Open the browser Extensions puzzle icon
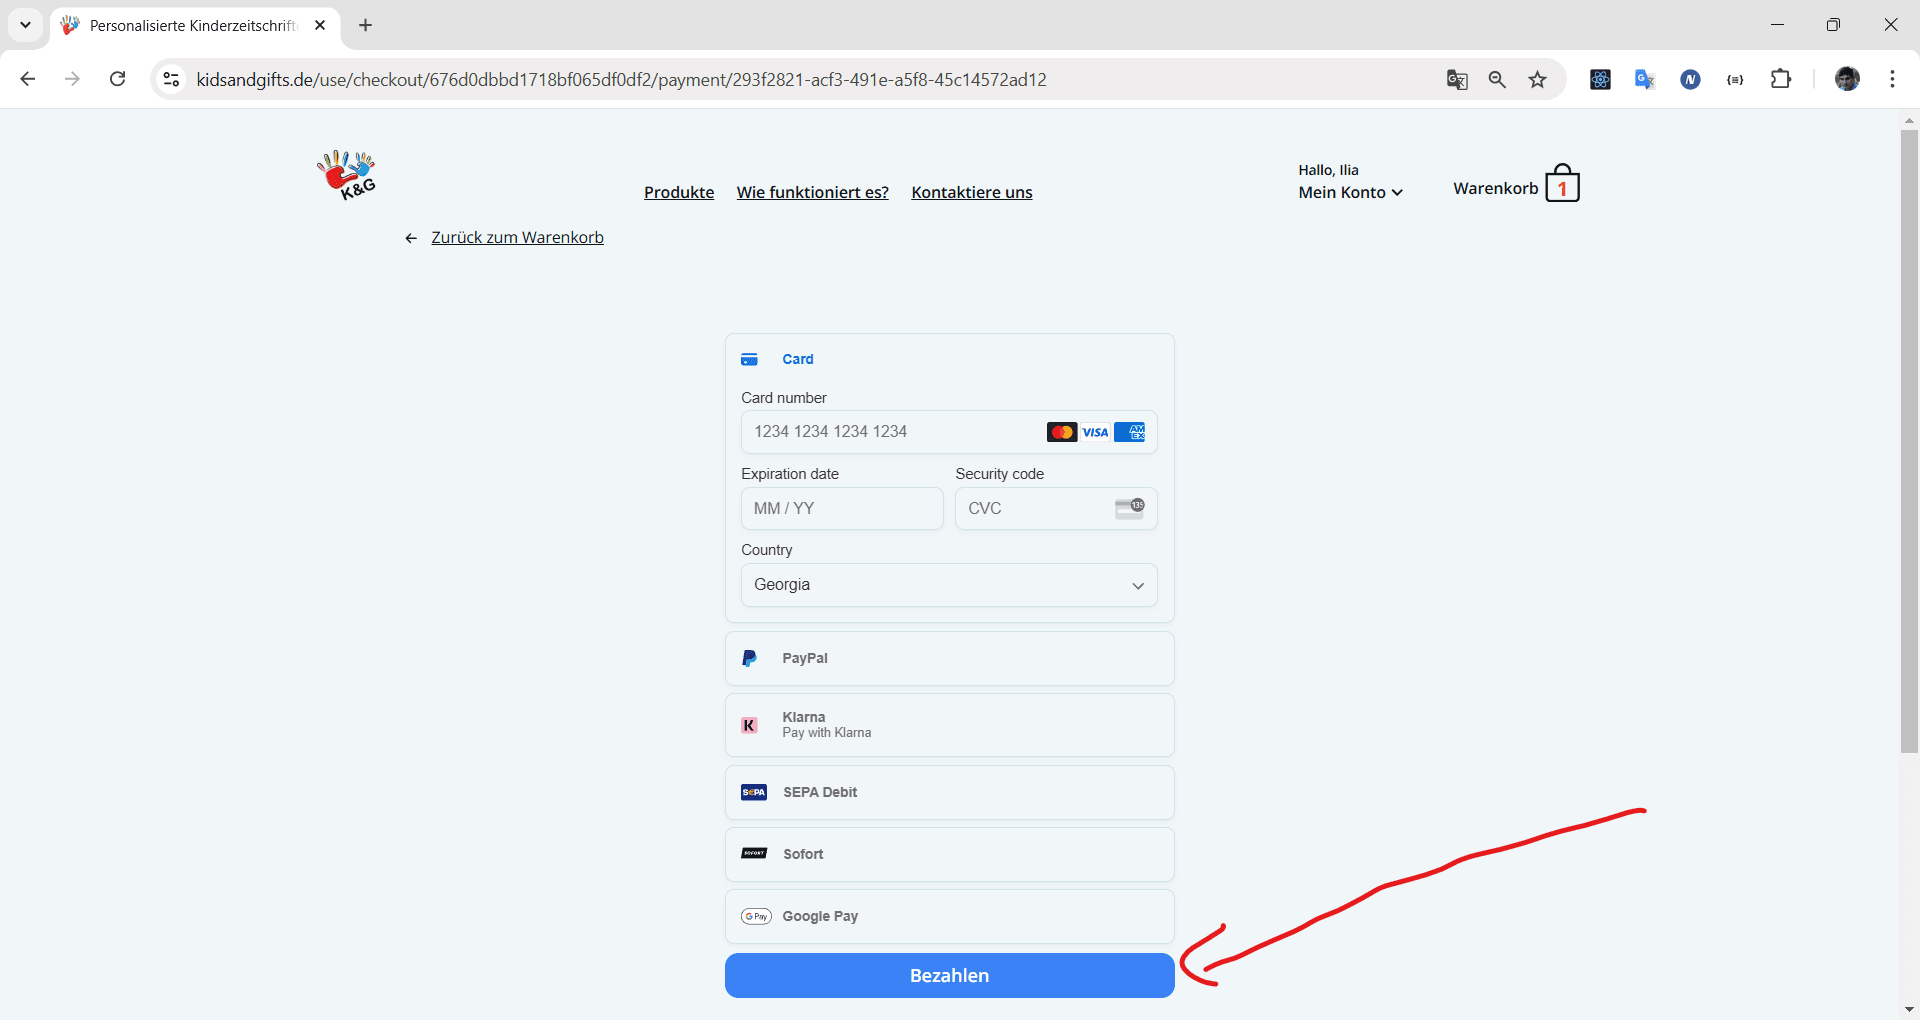Image resolution: width=1920 pixels, height=1020 pixels. point(1780,80)
